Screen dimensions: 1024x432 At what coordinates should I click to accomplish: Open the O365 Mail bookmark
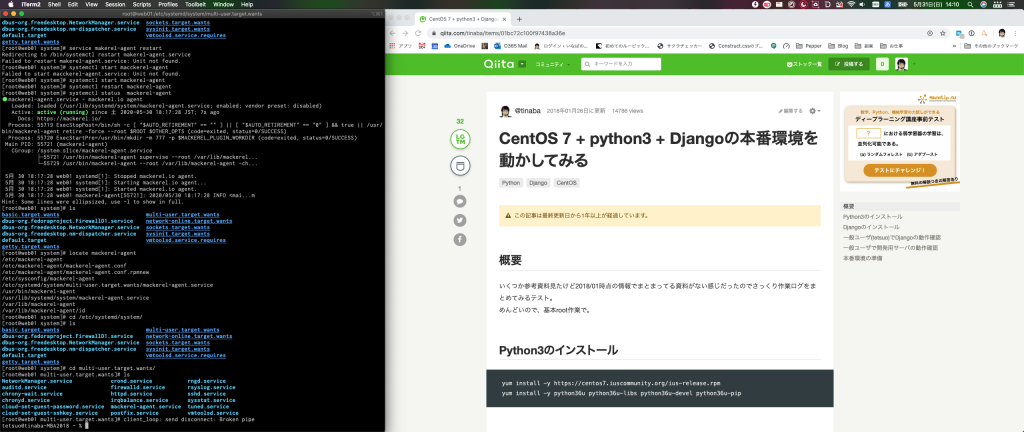[511, 46]
